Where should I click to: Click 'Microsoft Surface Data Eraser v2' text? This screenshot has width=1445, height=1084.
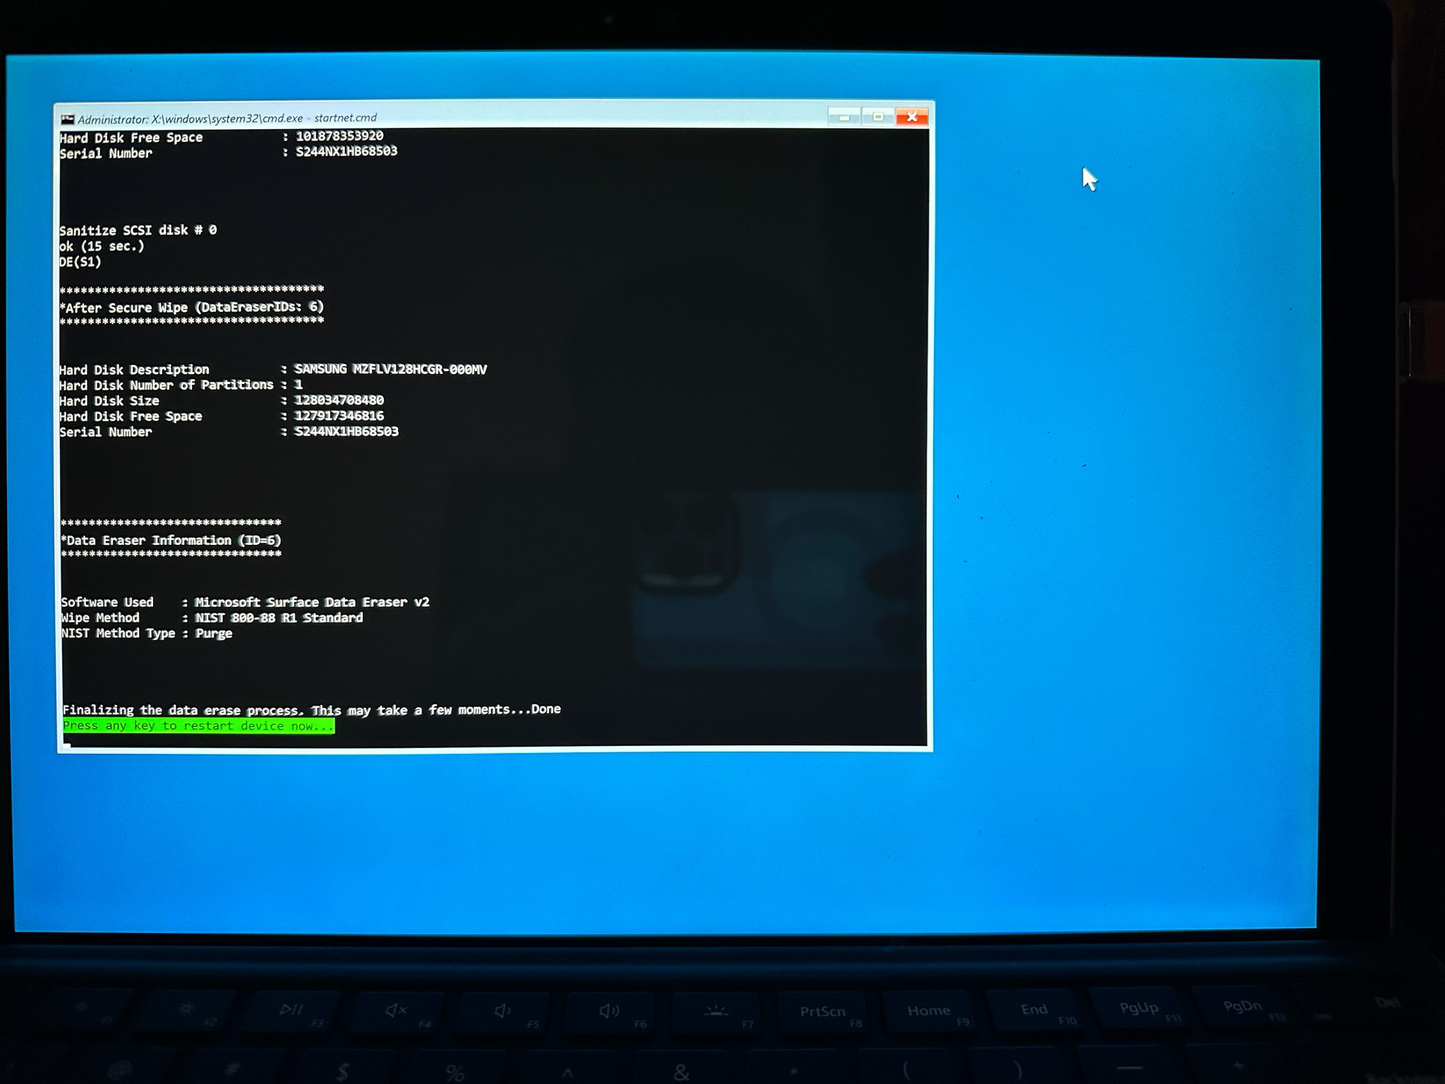(x=312, y=602)
